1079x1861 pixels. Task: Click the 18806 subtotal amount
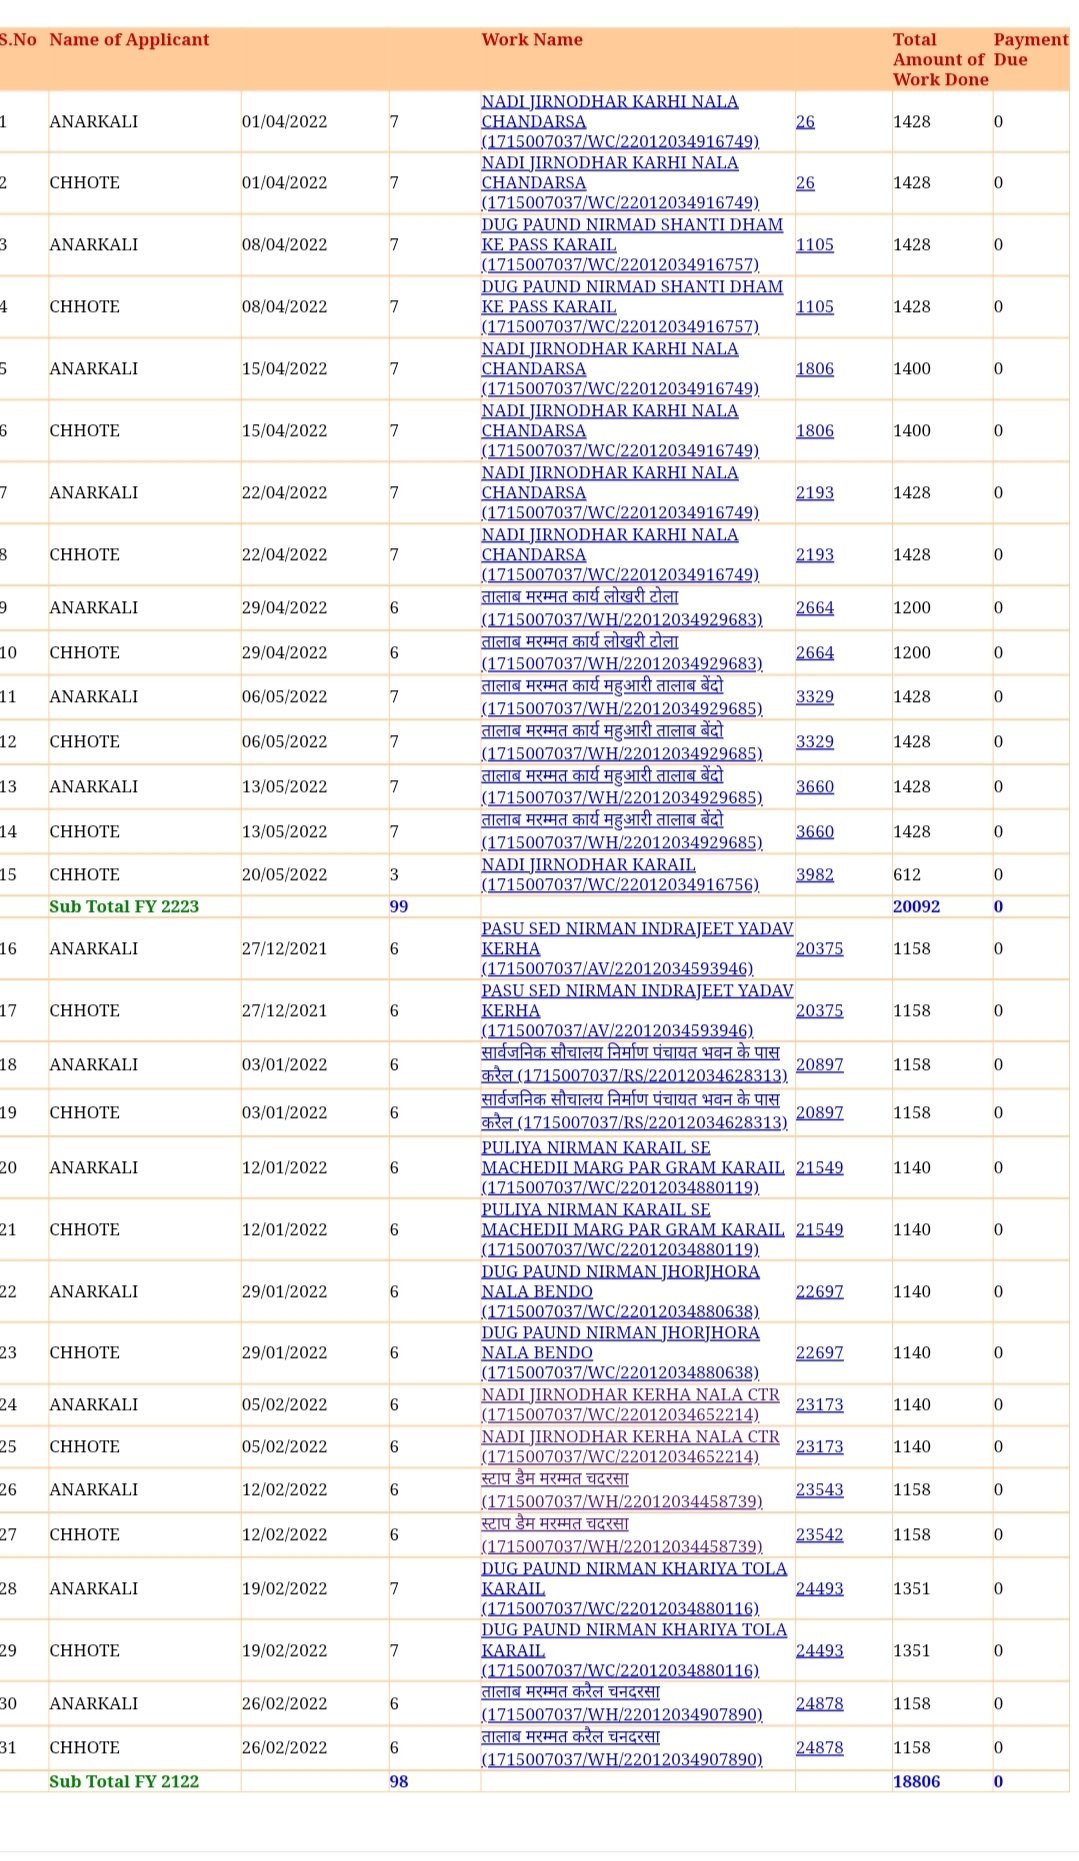(x=916, y=1782)
